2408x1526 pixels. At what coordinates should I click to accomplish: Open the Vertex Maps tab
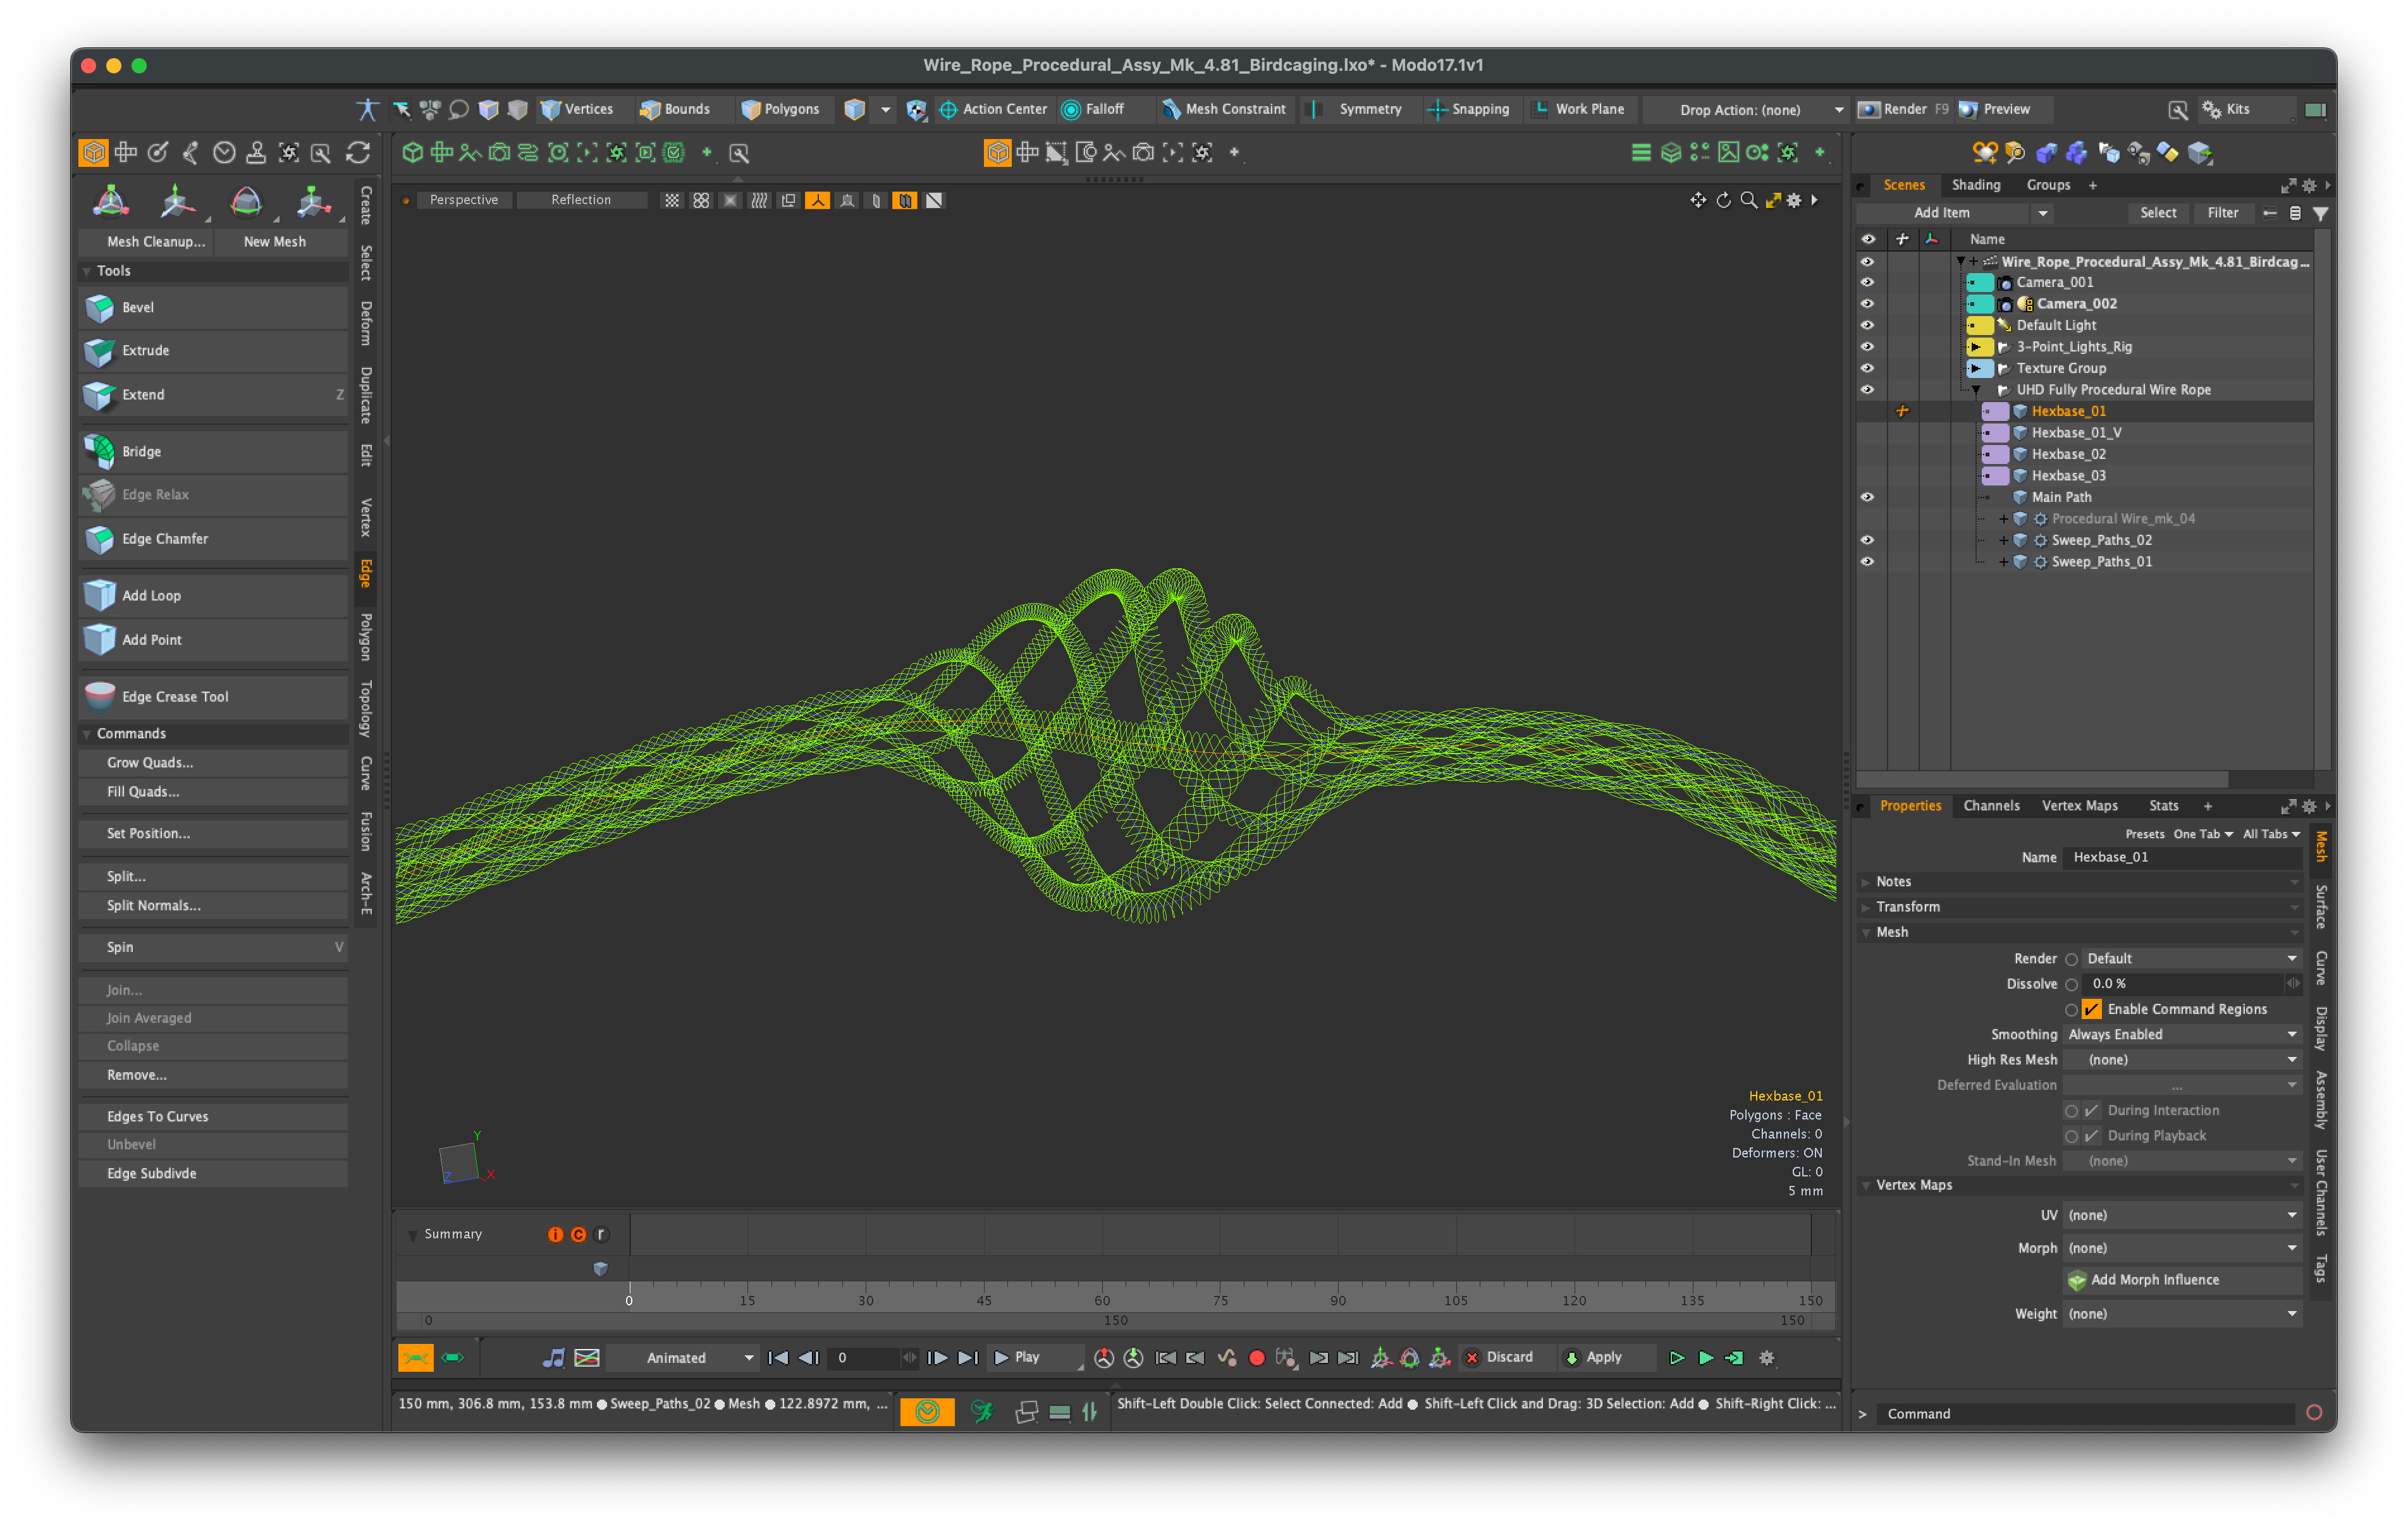pyautogui.click(x=2080, y=806)
